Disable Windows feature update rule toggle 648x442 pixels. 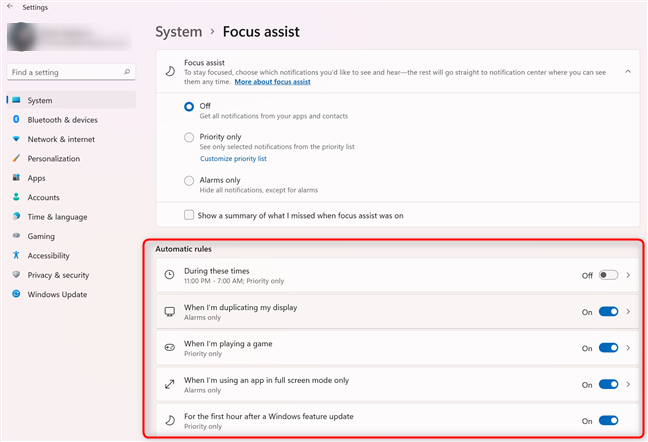pyautogui.click(x=608, y=421)
